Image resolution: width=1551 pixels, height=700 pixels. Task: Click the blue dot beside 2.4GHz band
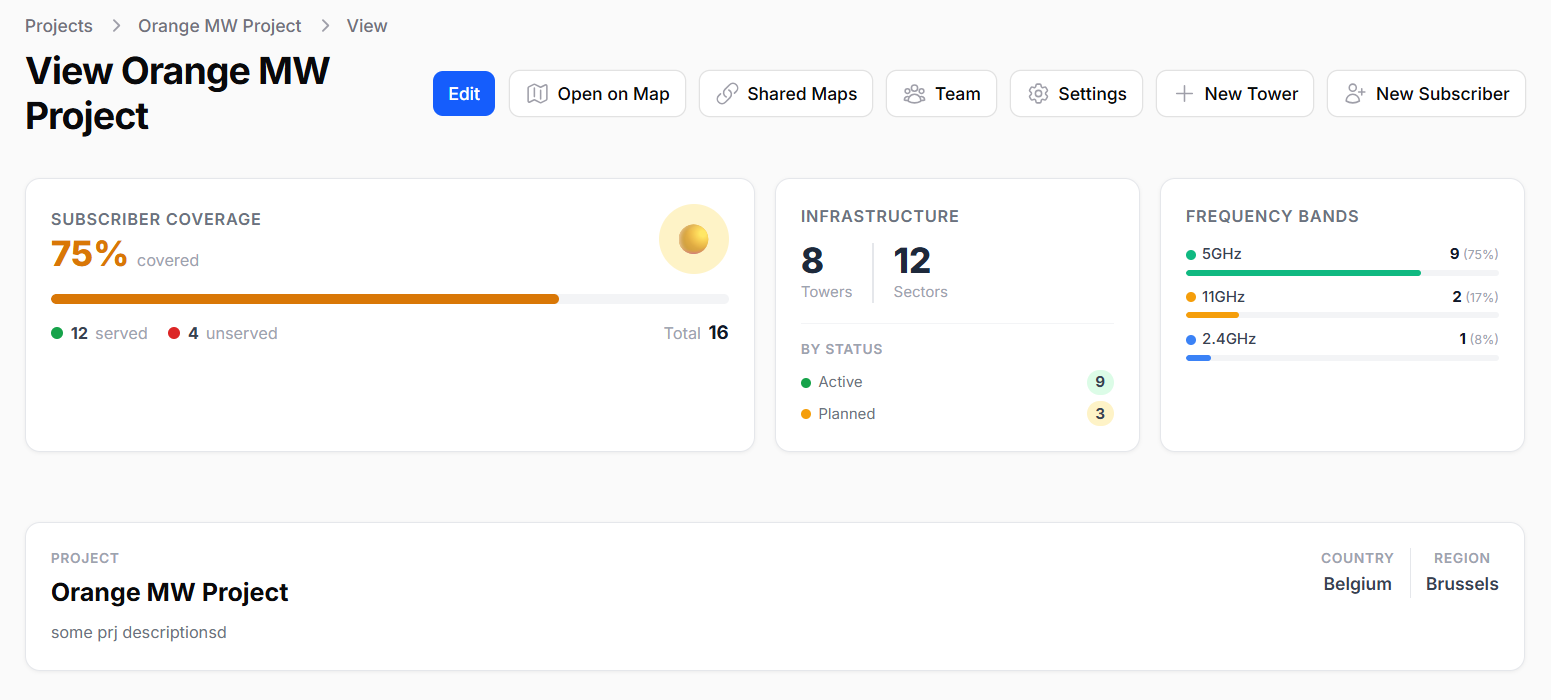pyautogui.click(x=1191, y=339)
